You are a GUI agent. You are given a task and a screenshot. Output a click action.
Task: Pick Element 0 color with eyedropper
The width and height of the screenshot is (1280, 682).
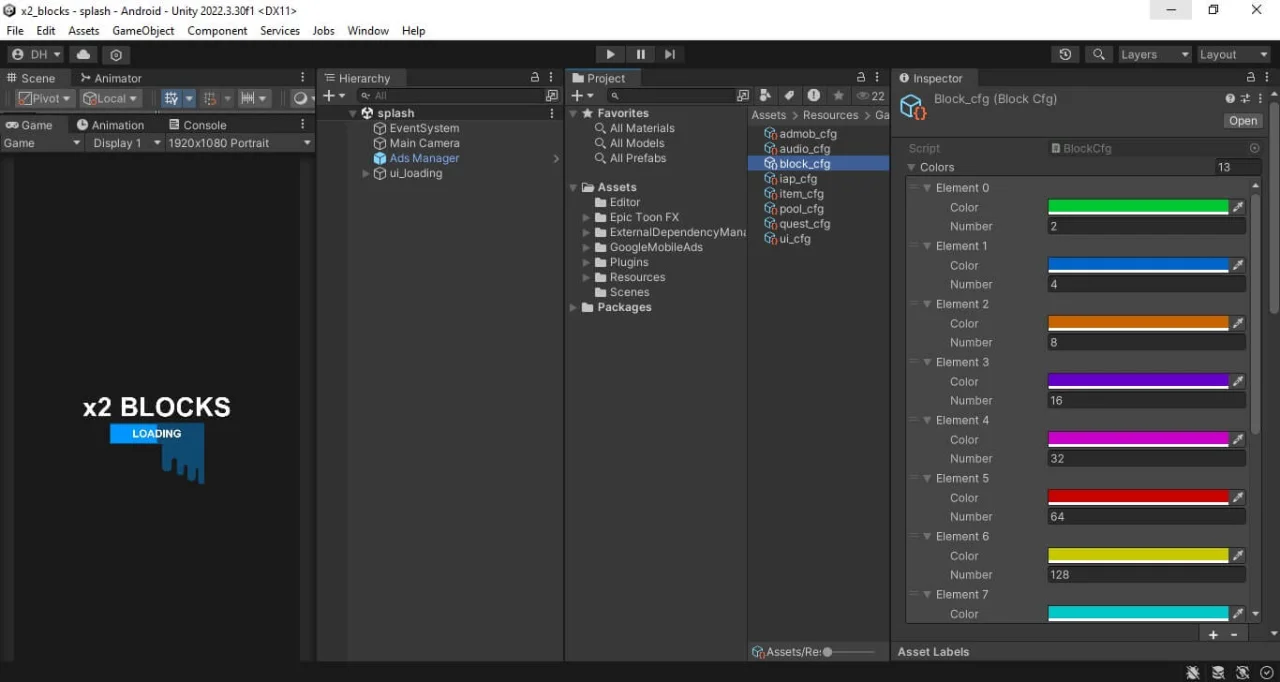pyautogui.click(x=1238, y=208)
